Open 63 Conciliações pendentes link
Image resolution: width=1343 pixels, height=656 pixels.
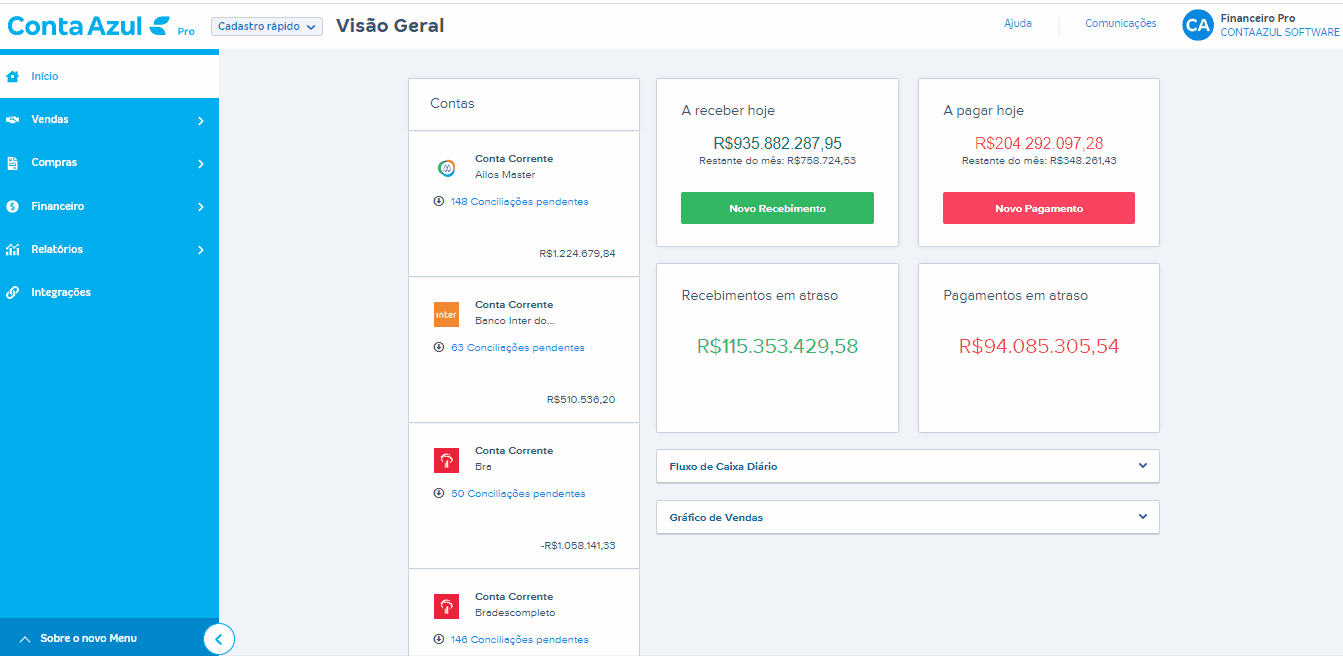517,347
